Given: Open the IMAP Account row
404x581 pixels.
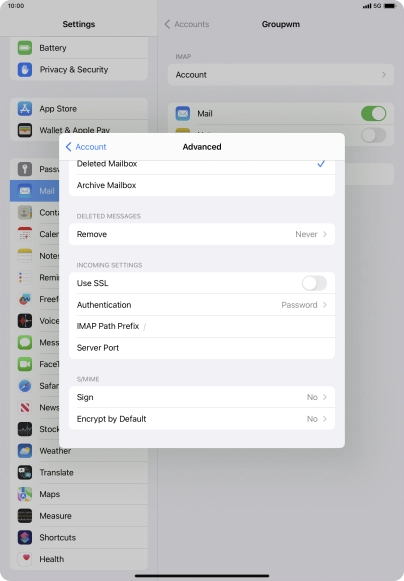Looking at the screenshot, I should tap(281, 74).
